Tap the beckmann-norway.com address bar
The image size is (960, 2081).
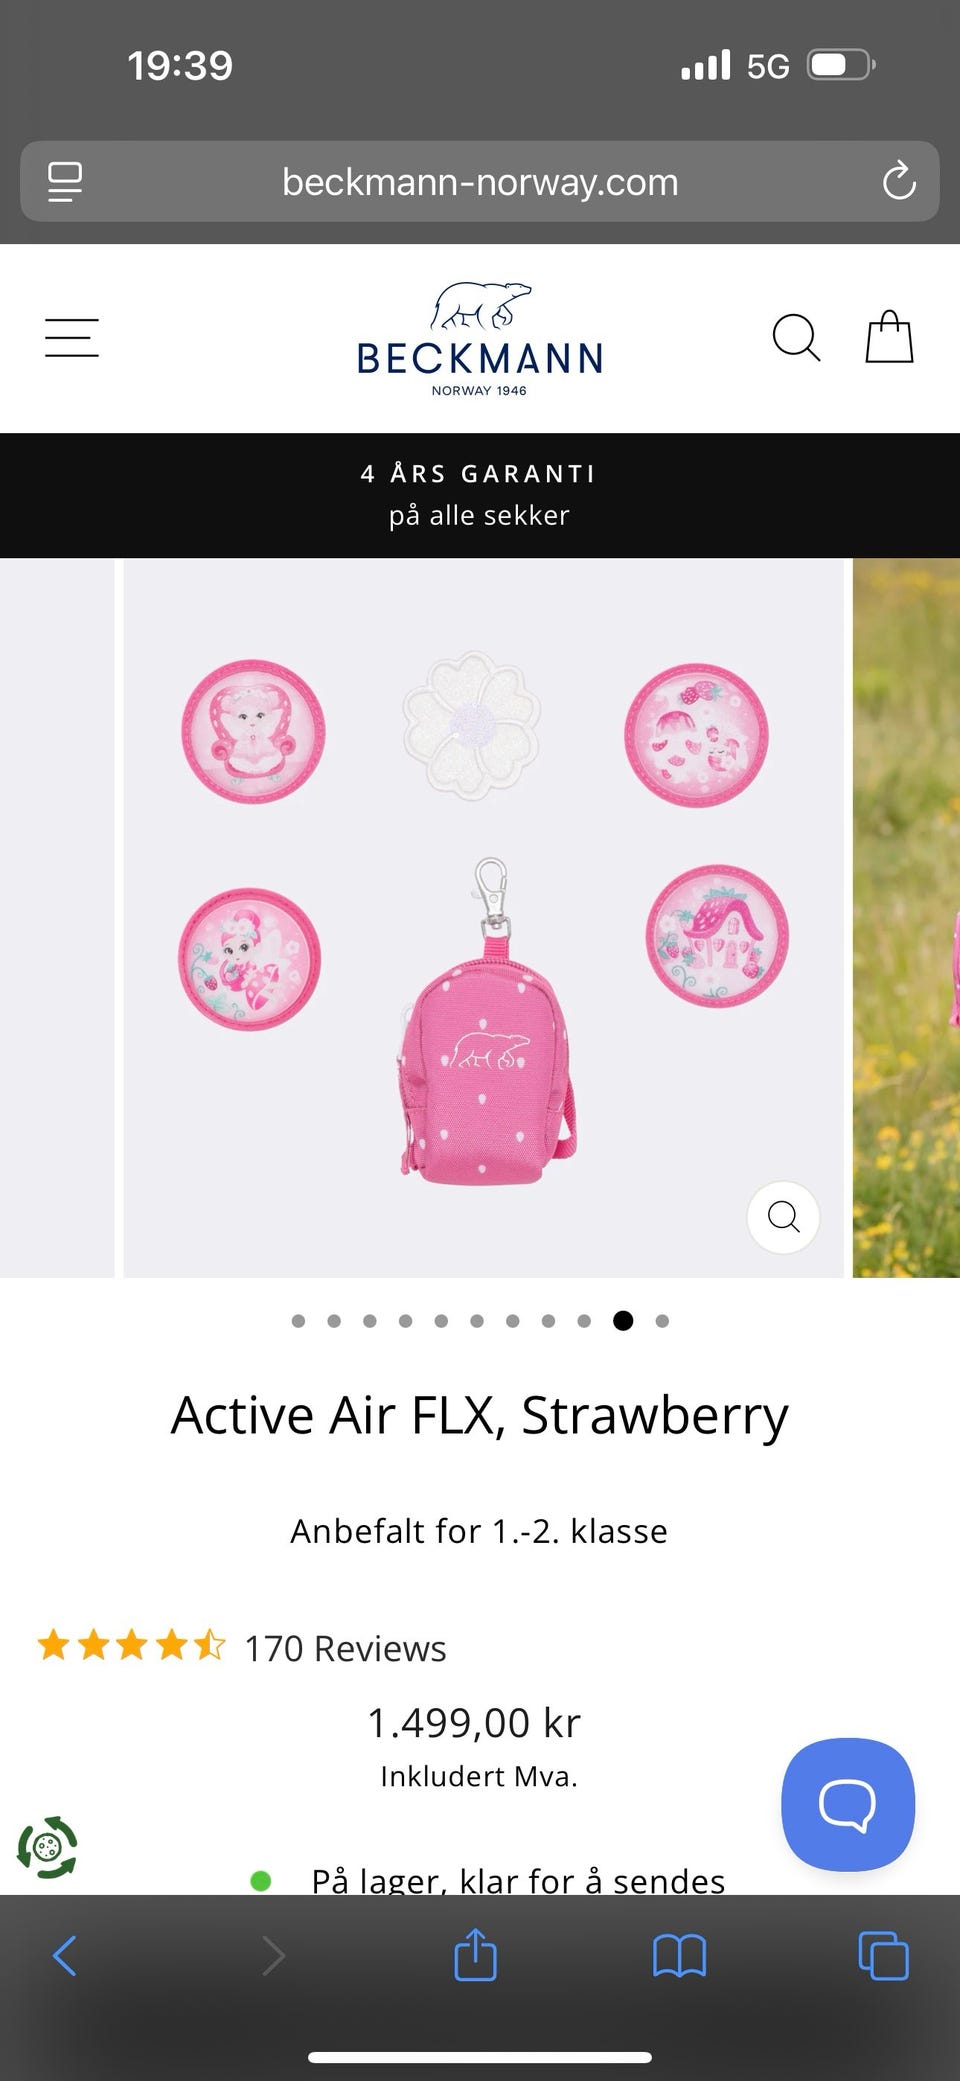point(480,181)
